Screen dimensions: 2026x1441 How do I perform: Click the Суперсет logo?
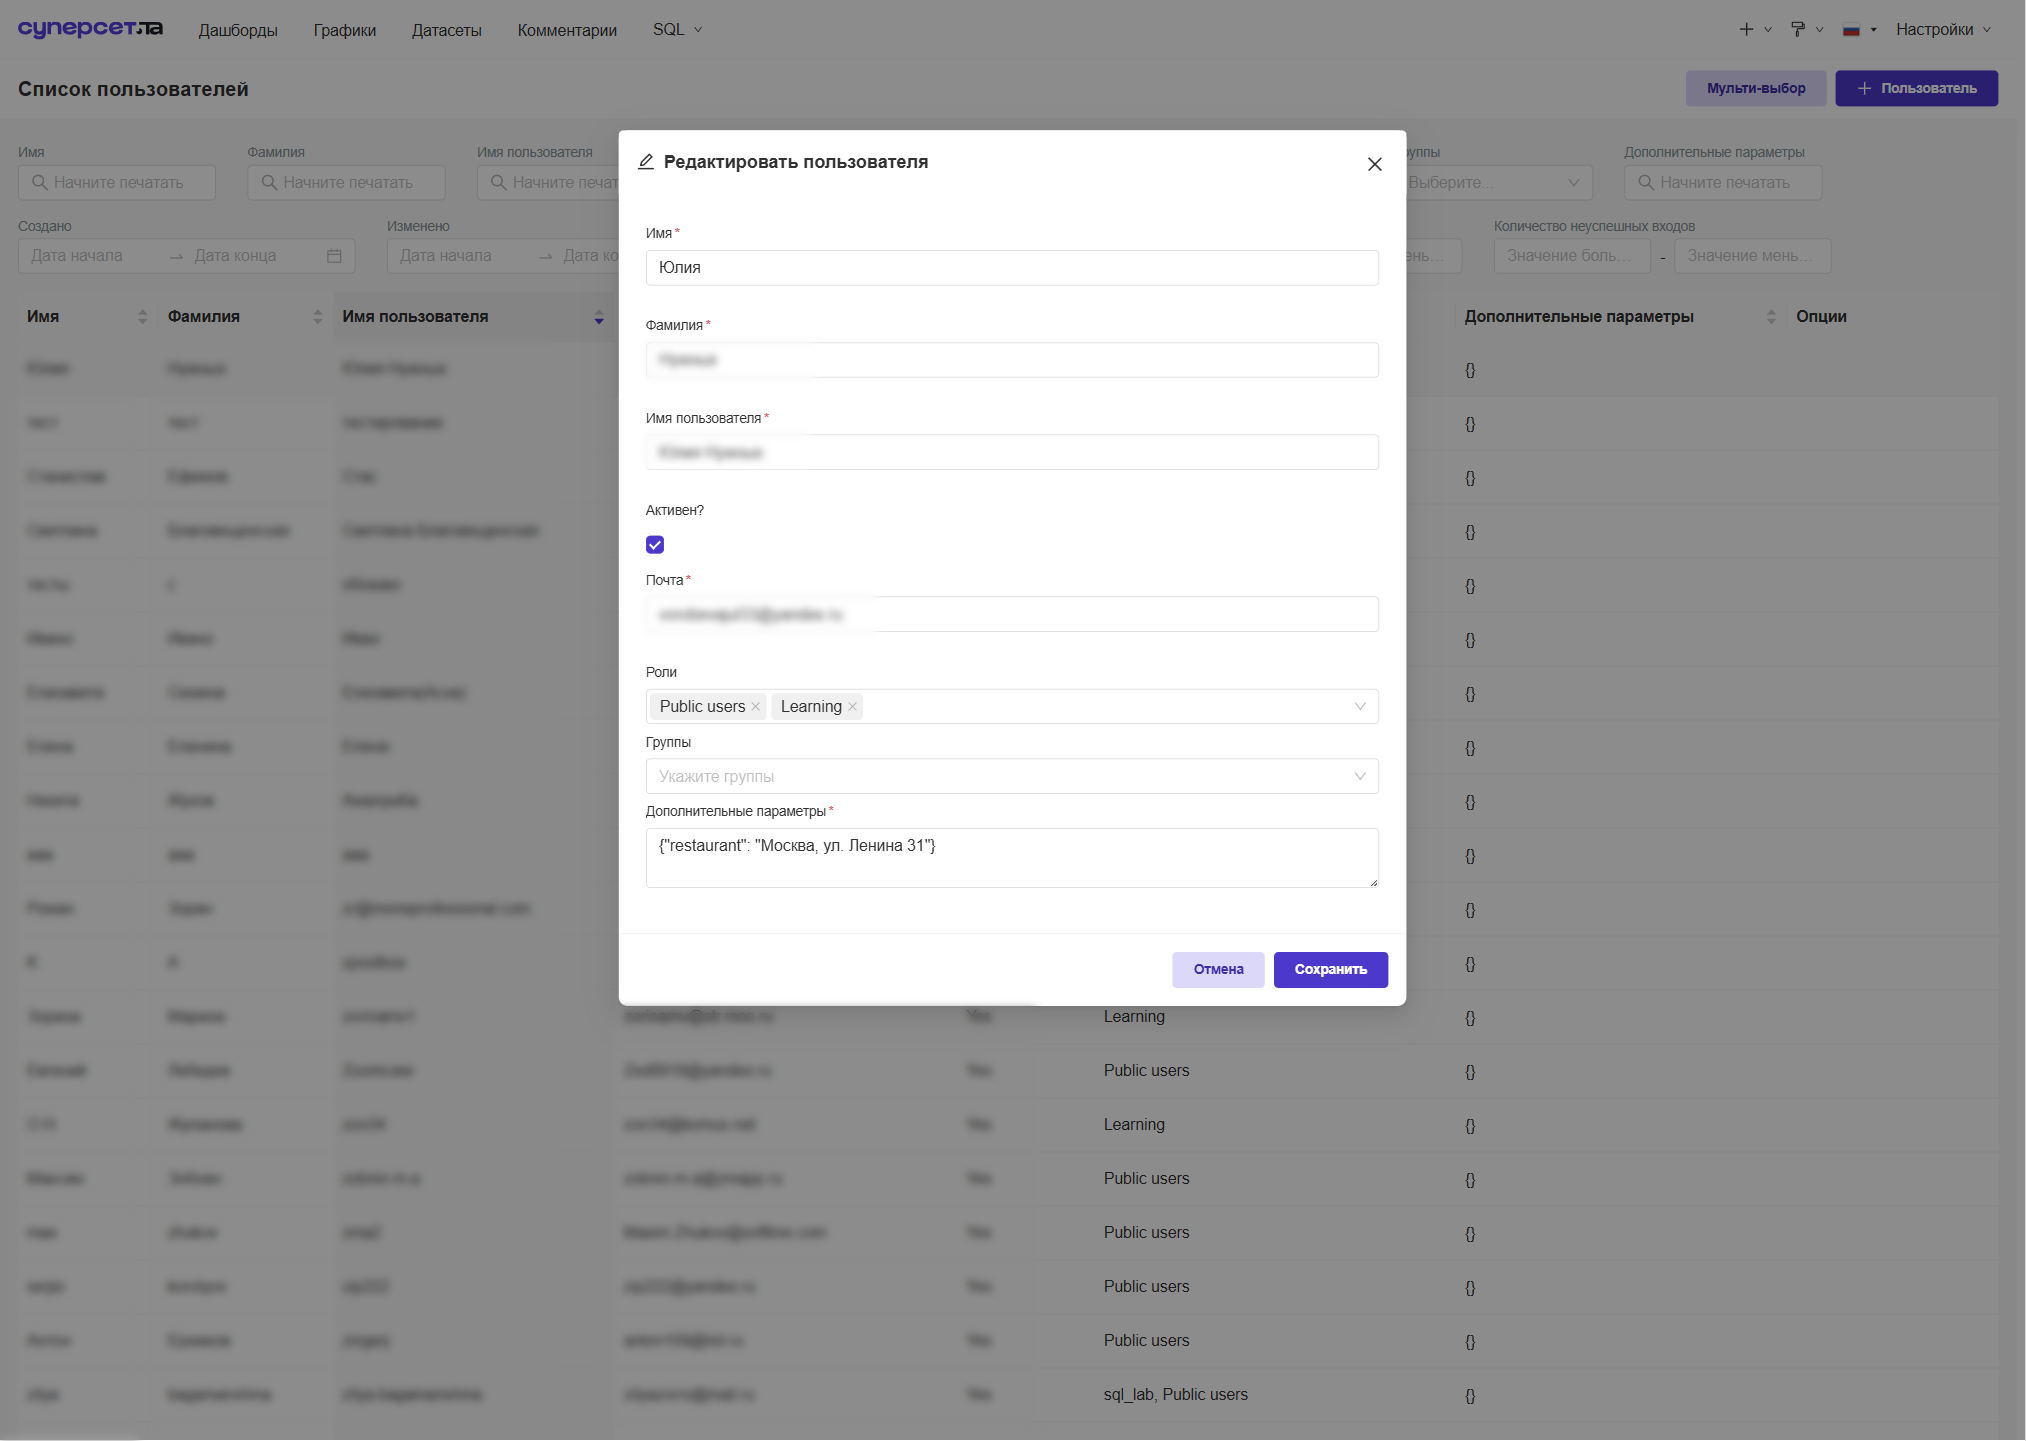tap(90, 28)
